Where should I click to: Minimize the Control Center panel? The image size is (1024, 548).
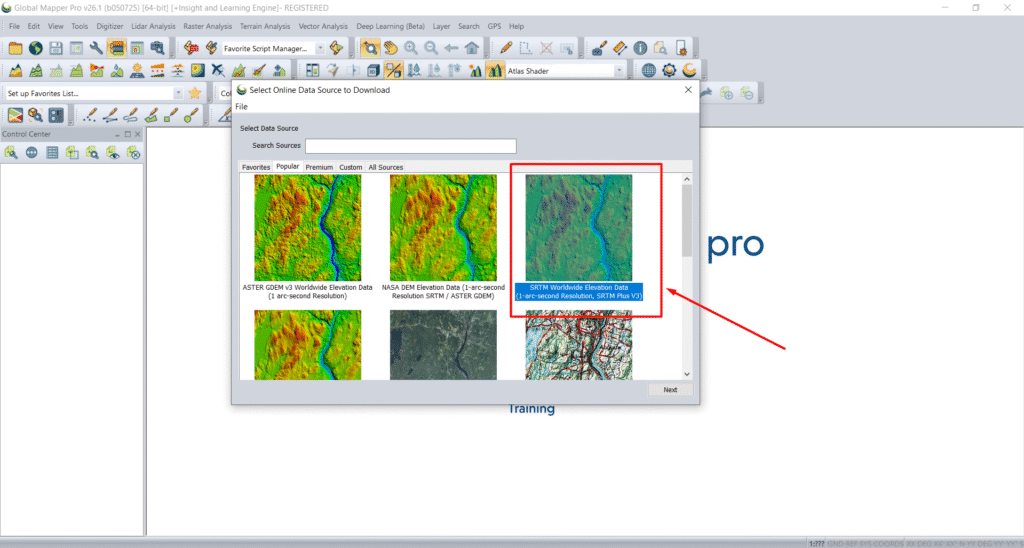[118, 134]
